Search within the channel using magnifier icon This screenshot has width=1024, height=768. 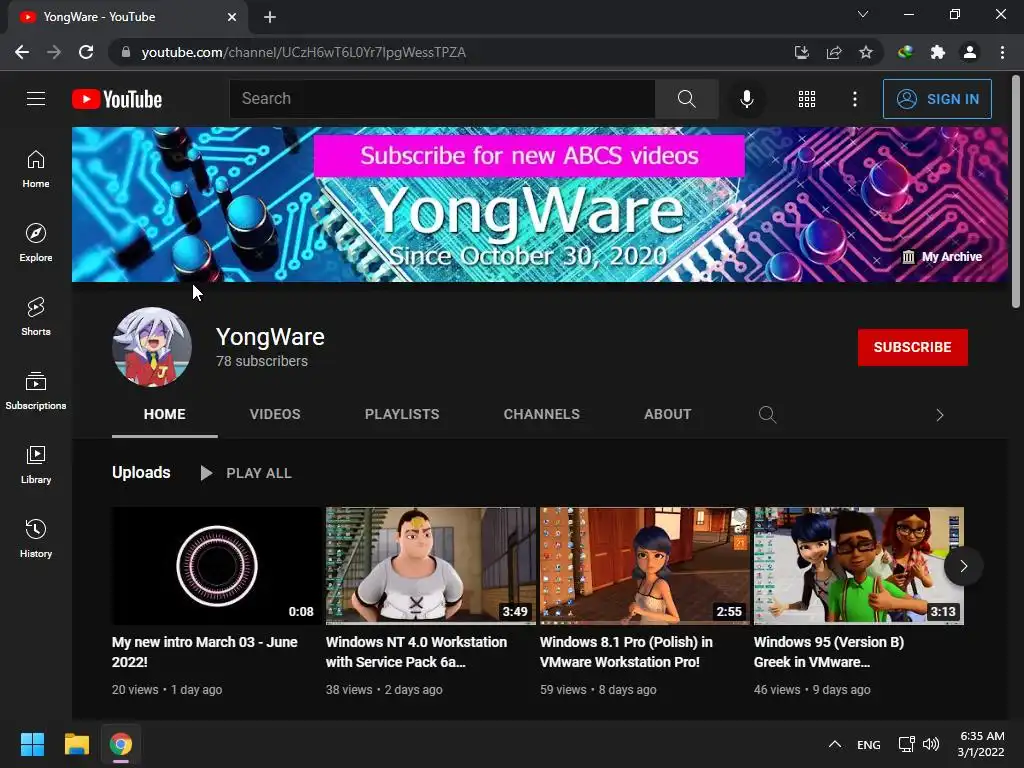767,415
